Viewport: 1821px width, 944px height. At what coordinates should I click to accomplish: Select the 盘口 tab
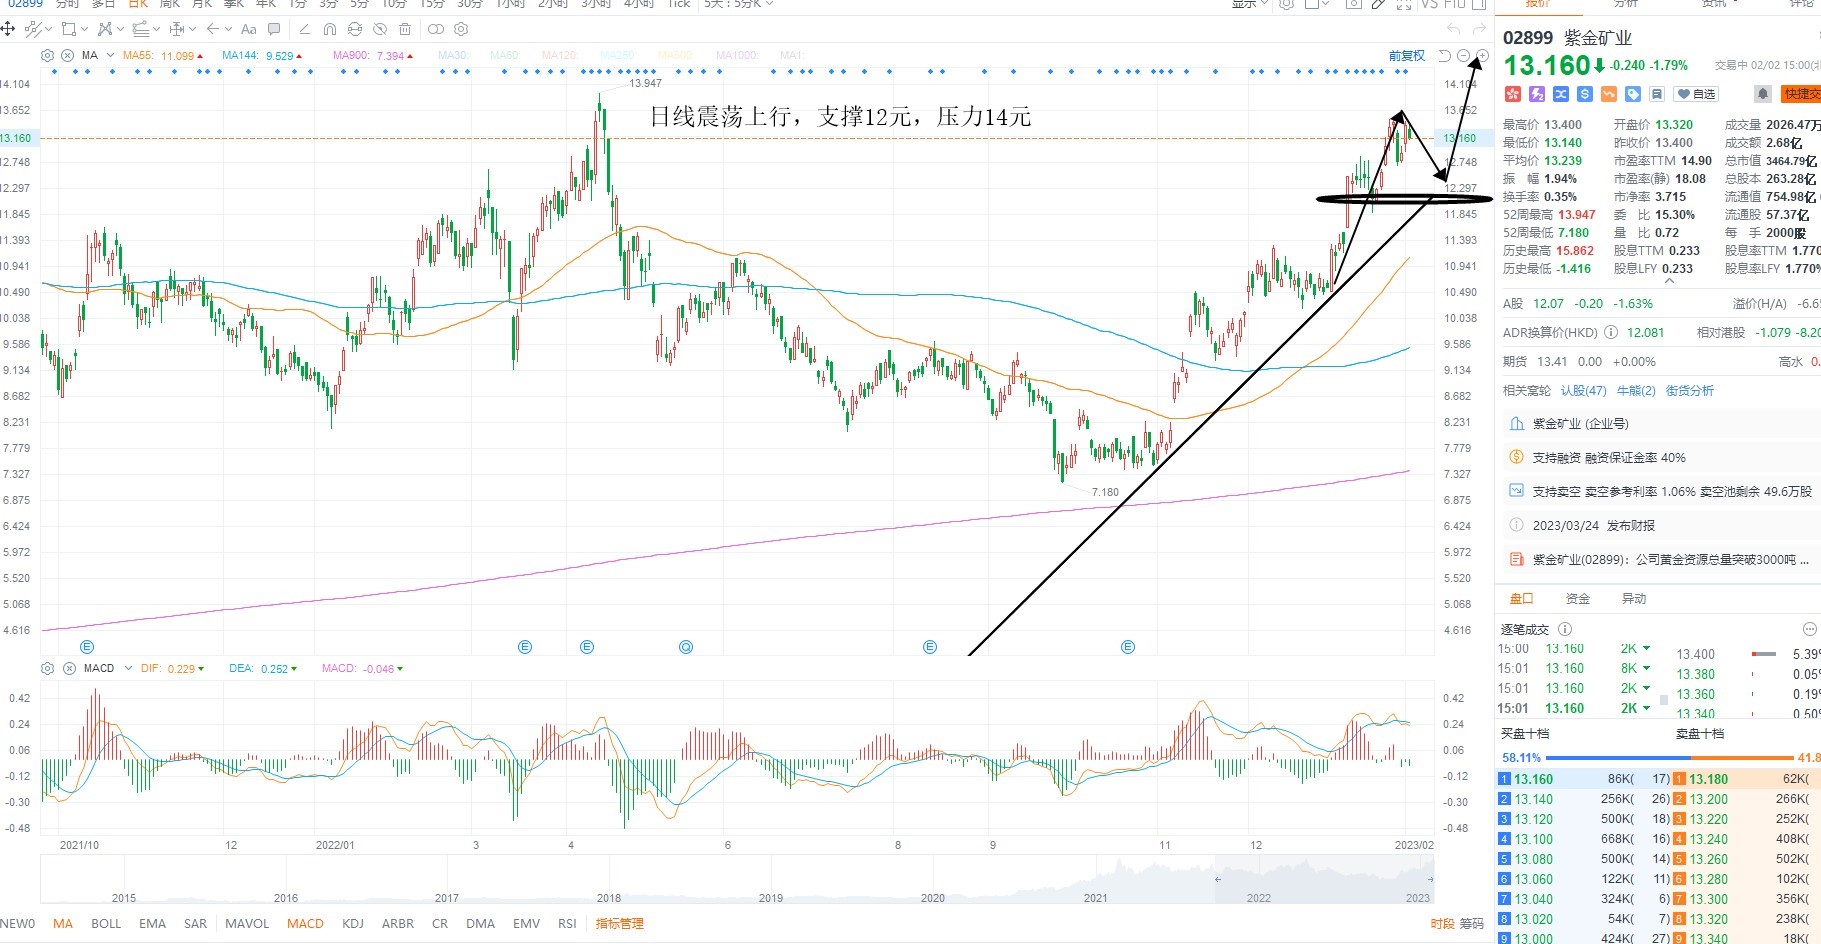click(1522, 598)
